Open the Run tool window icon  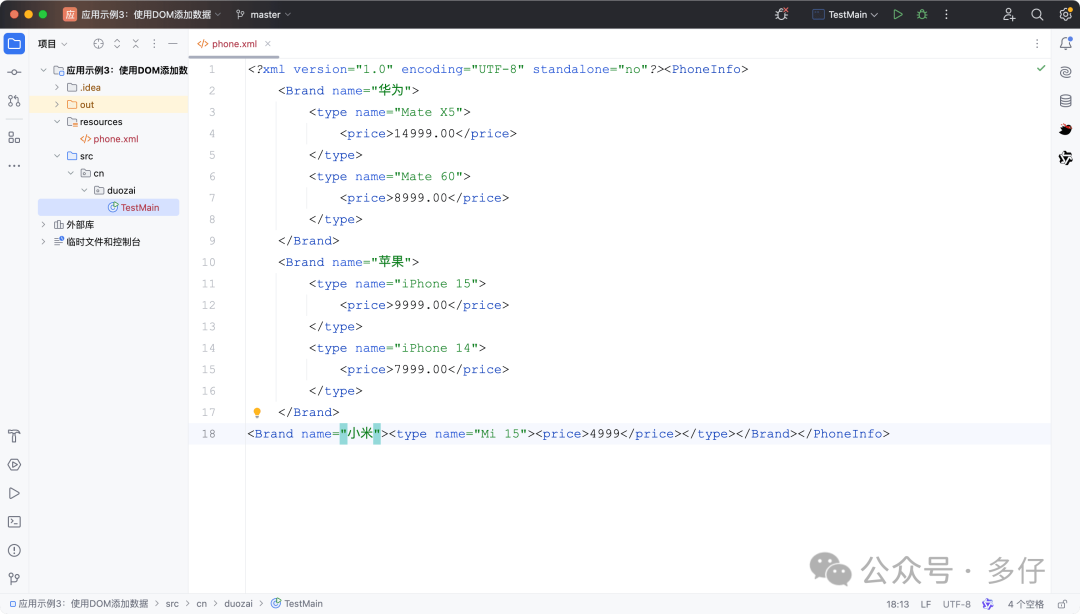[14, 493]
